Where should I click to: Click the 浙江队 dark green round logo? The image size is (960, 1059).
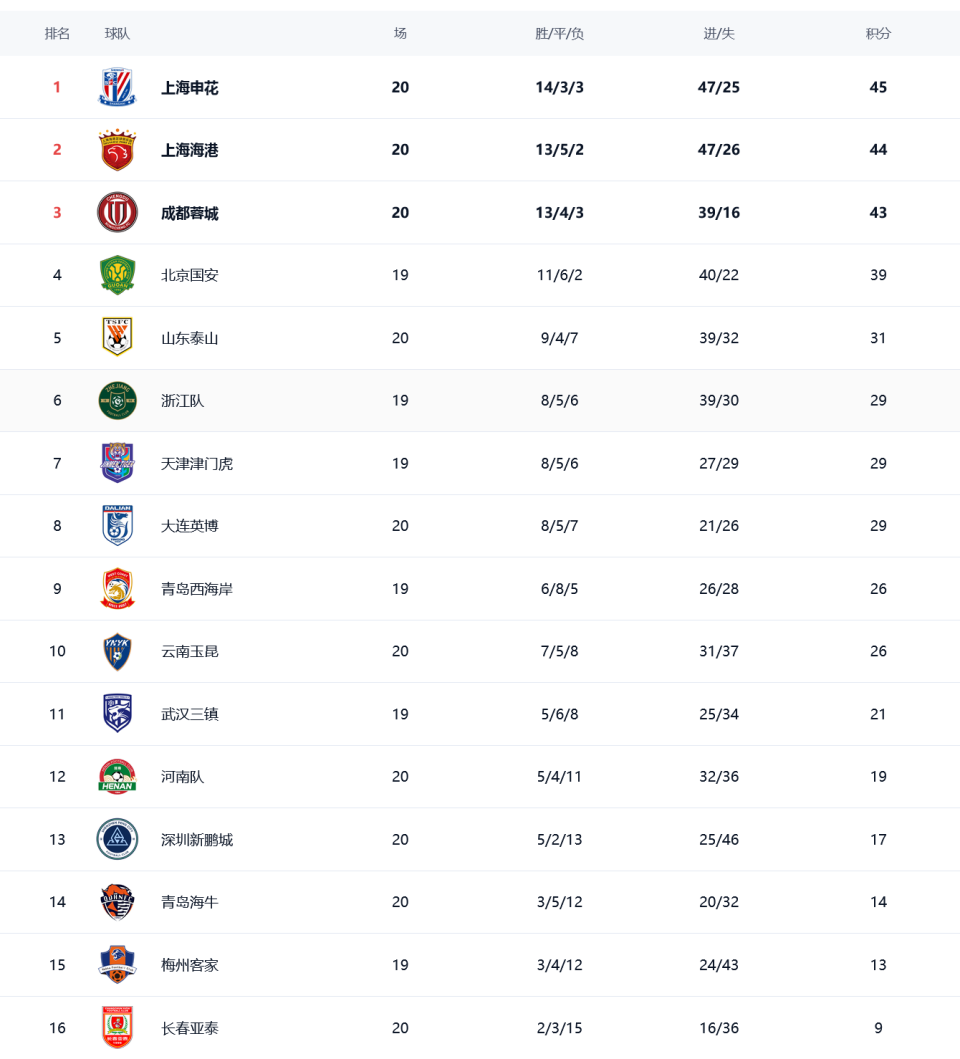117,401
